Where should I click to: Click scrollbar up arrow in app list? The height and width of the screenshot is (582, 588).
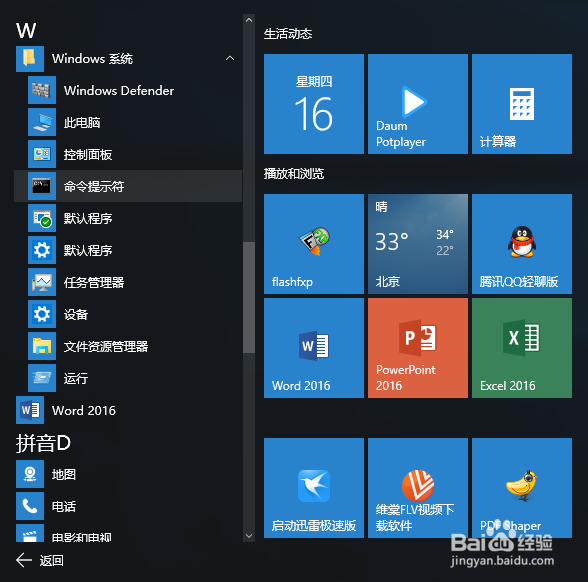(x=249, y=20)
